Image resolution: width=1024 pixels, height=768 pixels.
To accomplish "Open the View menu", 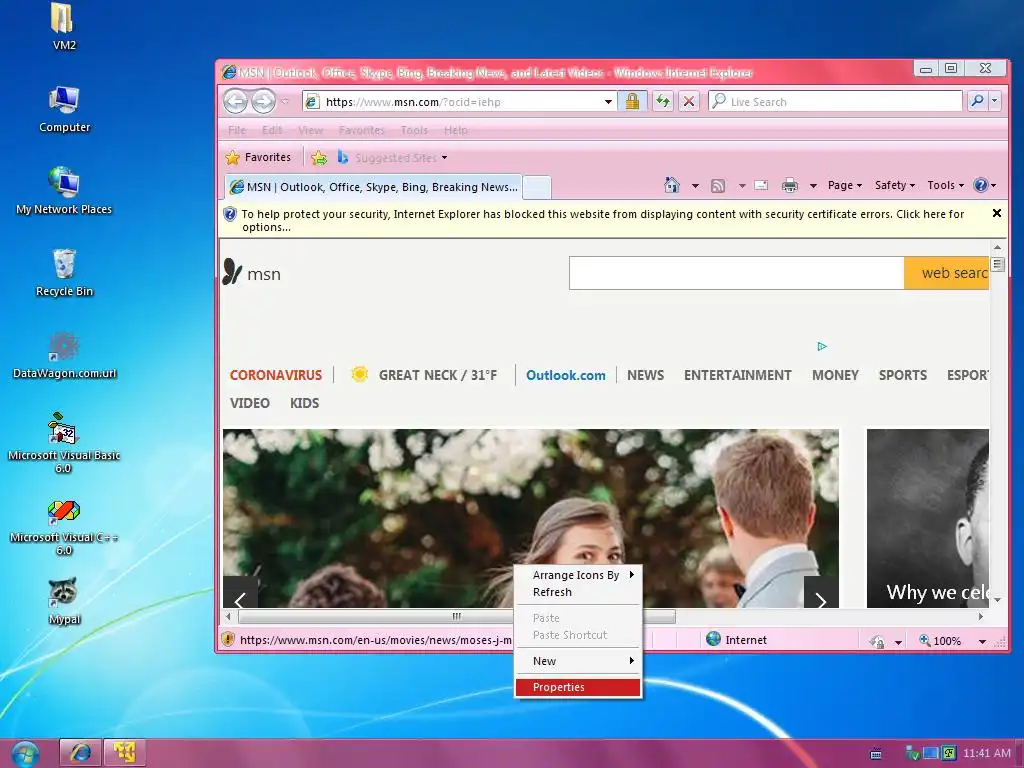I will [x=310, y=130].
